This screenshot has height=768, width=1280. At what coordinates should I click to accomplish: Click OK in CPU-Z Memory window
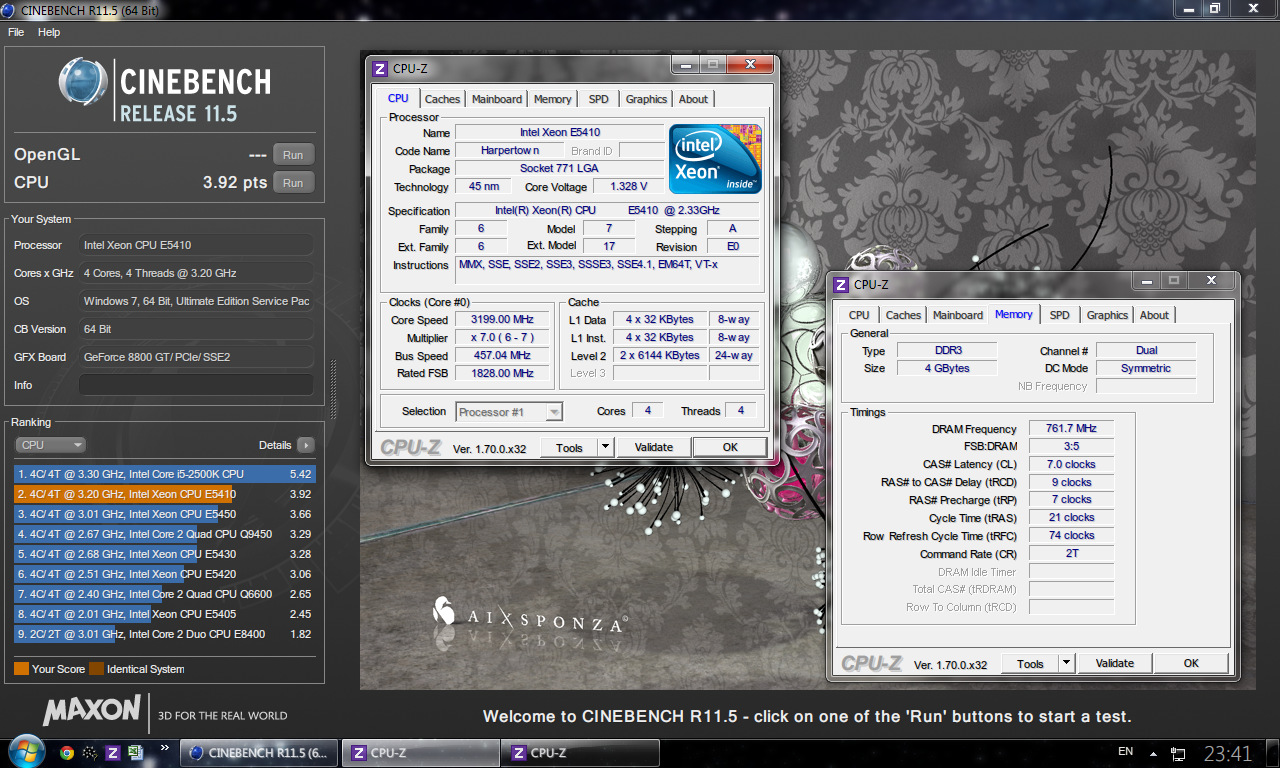(x=1191, y=663)
